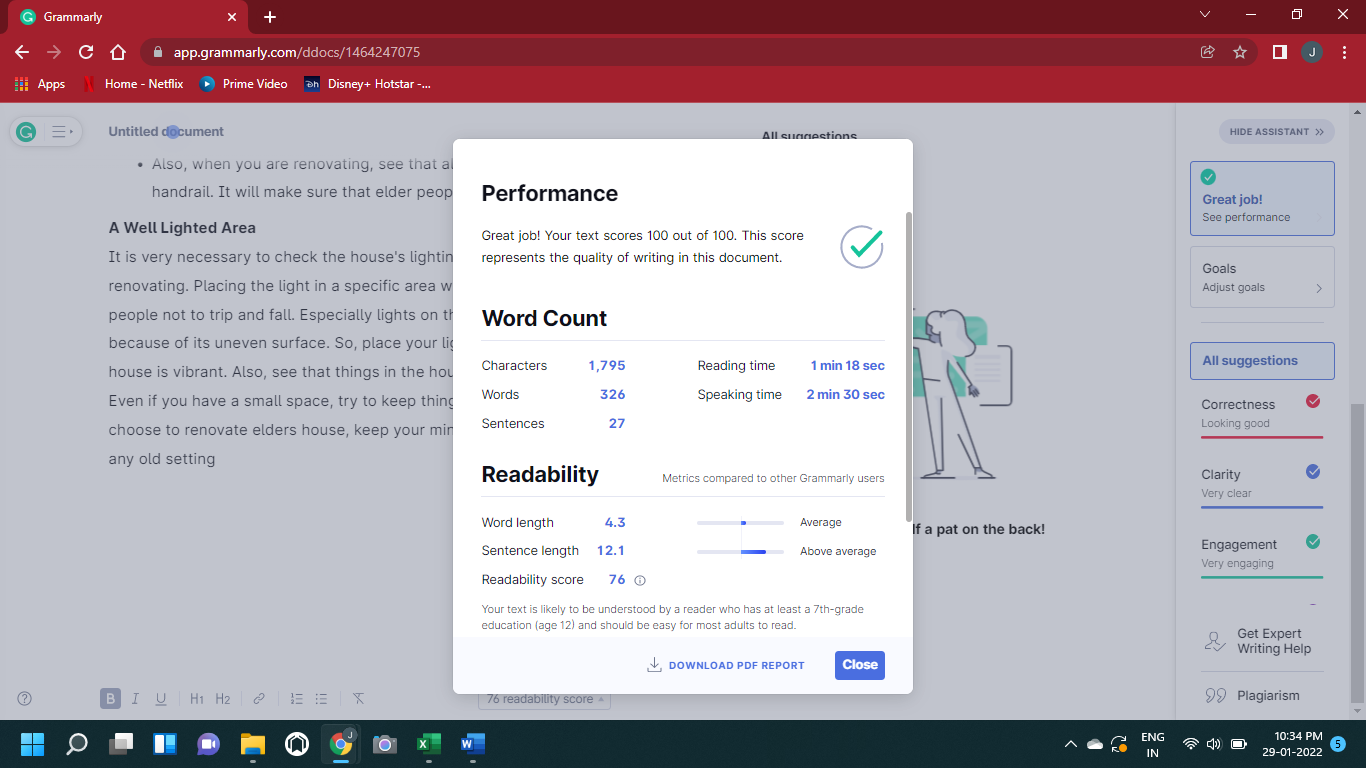Toggle Heading 2 style

[x=223, y=699]
